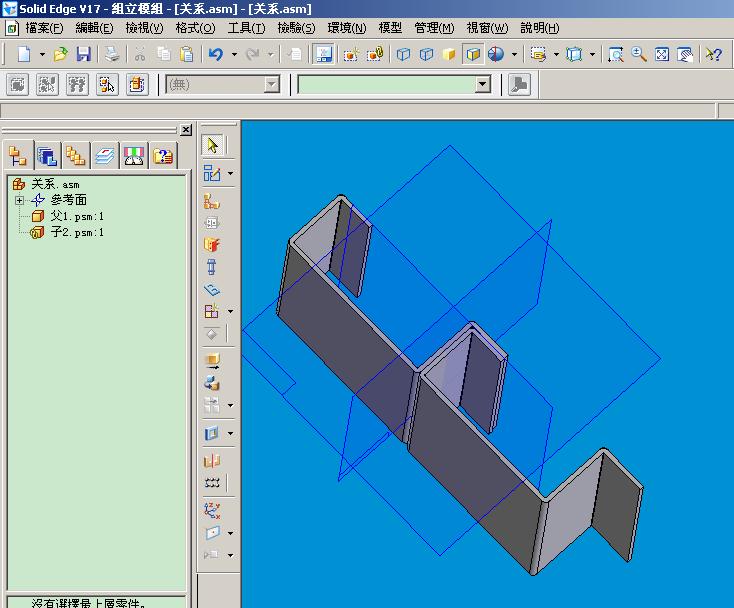
Task: Select the Pan hand tool
Action: 685,54
